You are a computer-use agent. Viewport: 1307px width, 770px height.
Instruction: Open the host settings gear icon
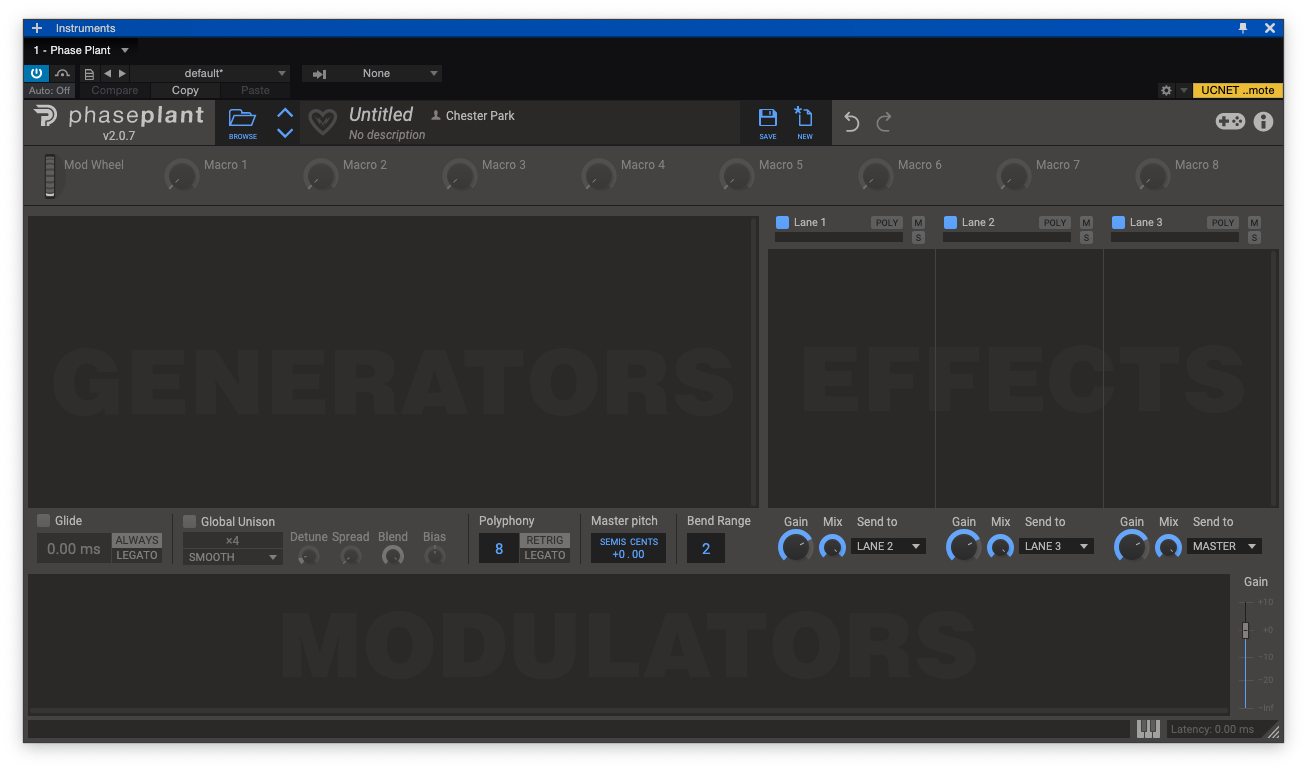coord(1166,90)
